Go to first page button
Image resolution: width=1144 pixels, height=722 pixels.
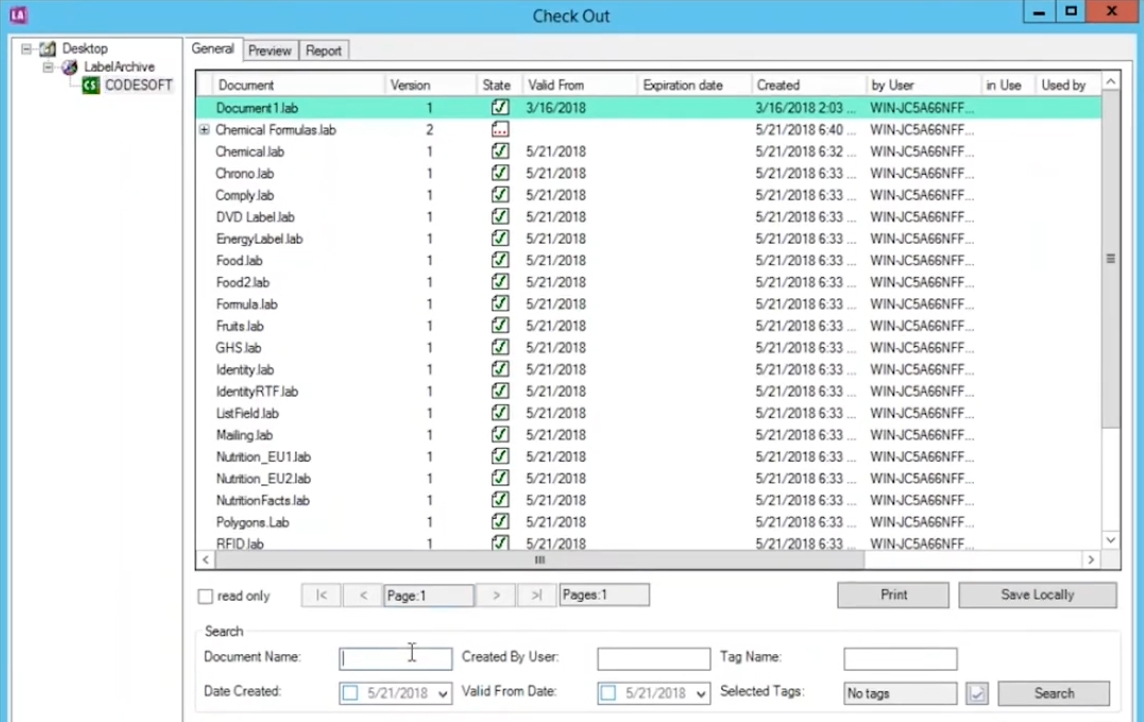click(321, 595)
